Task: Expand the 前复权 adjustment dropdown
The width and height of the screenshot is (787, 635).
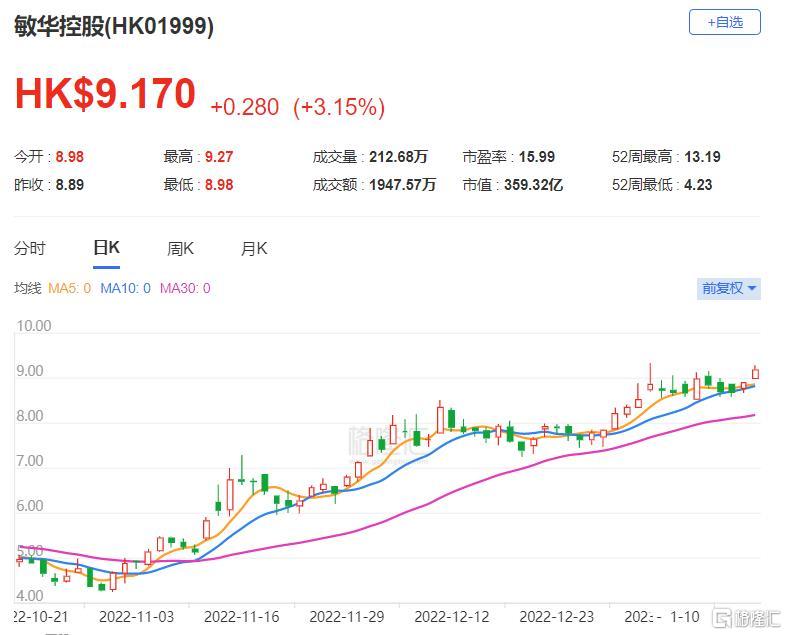Action: (x=729, y=289)
